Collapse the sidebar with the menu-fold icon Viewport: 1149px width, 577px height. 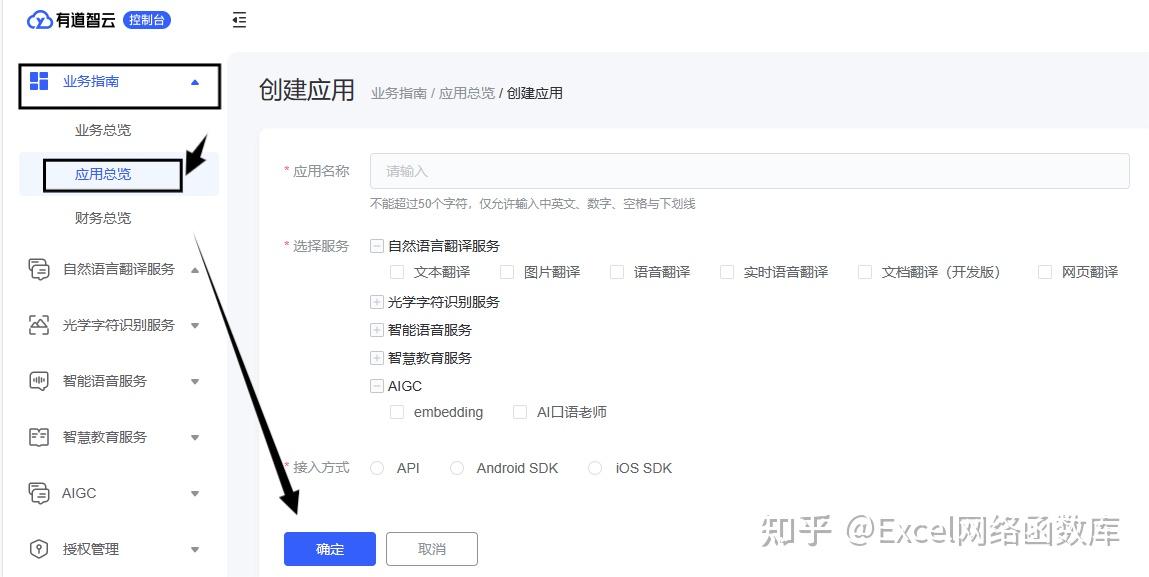point(240,21)
